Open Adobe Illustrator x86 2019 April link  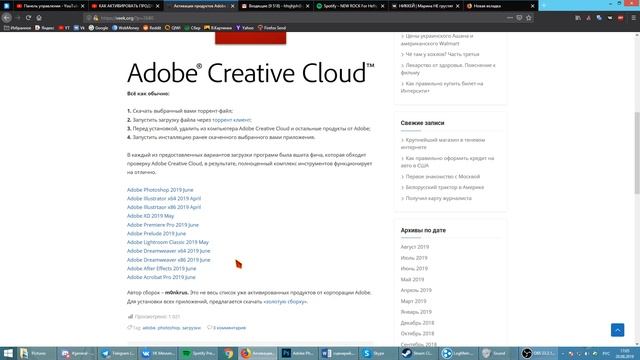click(x=164, y=207)
